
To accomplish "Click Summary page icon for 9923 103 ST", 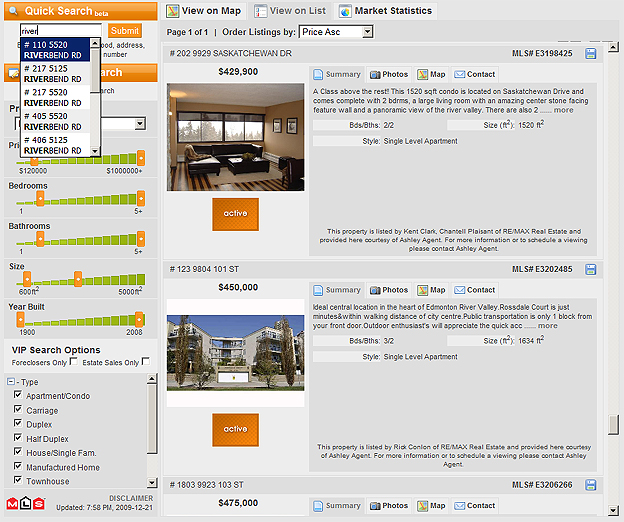I will point(318,506).
